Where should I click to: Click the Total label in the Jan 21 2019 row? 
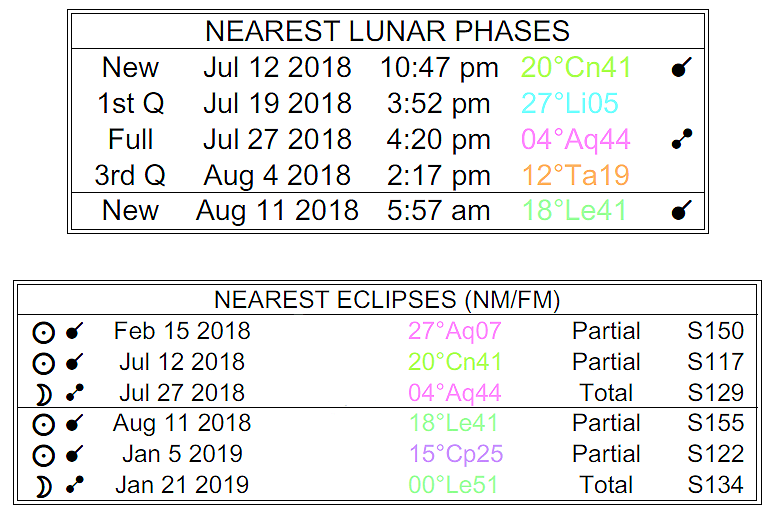tap(606, 486)
